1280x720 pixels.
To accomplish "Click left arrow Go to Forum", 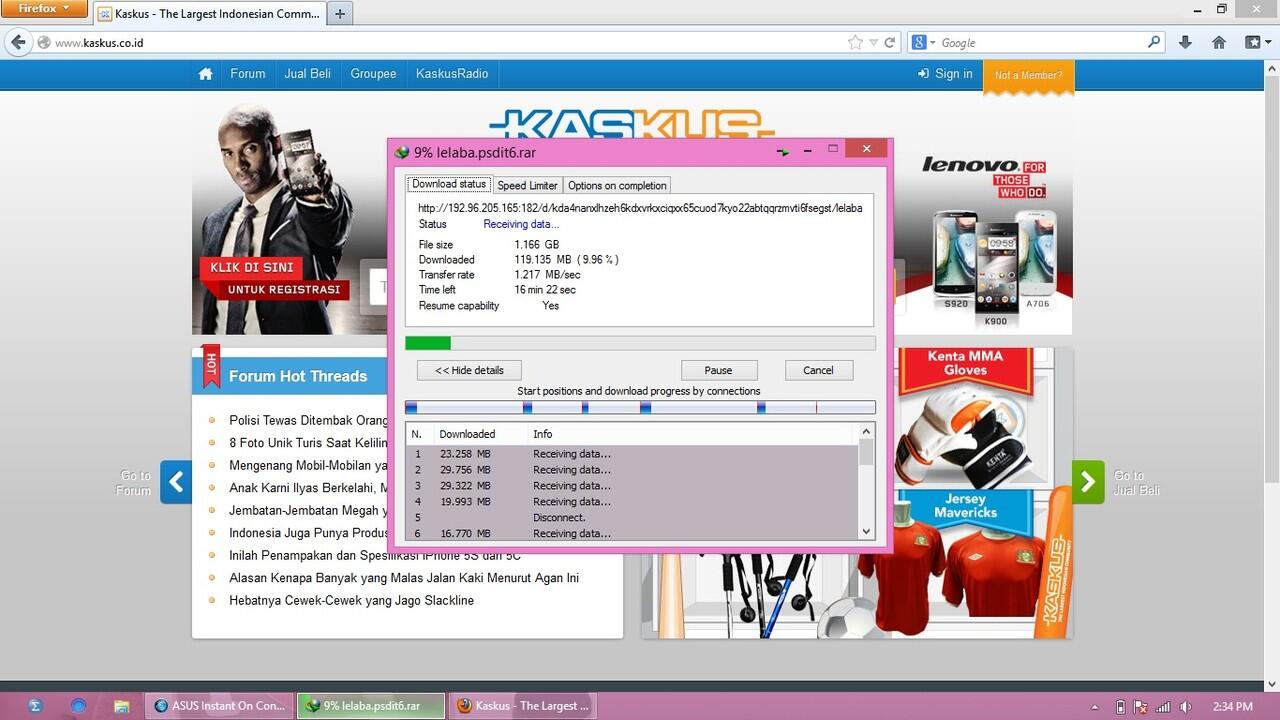I will coord(176,482).
